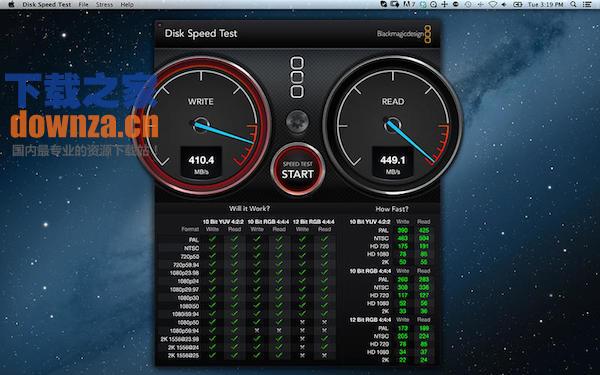Click the 10 Bit YUV 4:2:2 header in Will it Work
The image size is (600, 375).
(x=223, y=222)
